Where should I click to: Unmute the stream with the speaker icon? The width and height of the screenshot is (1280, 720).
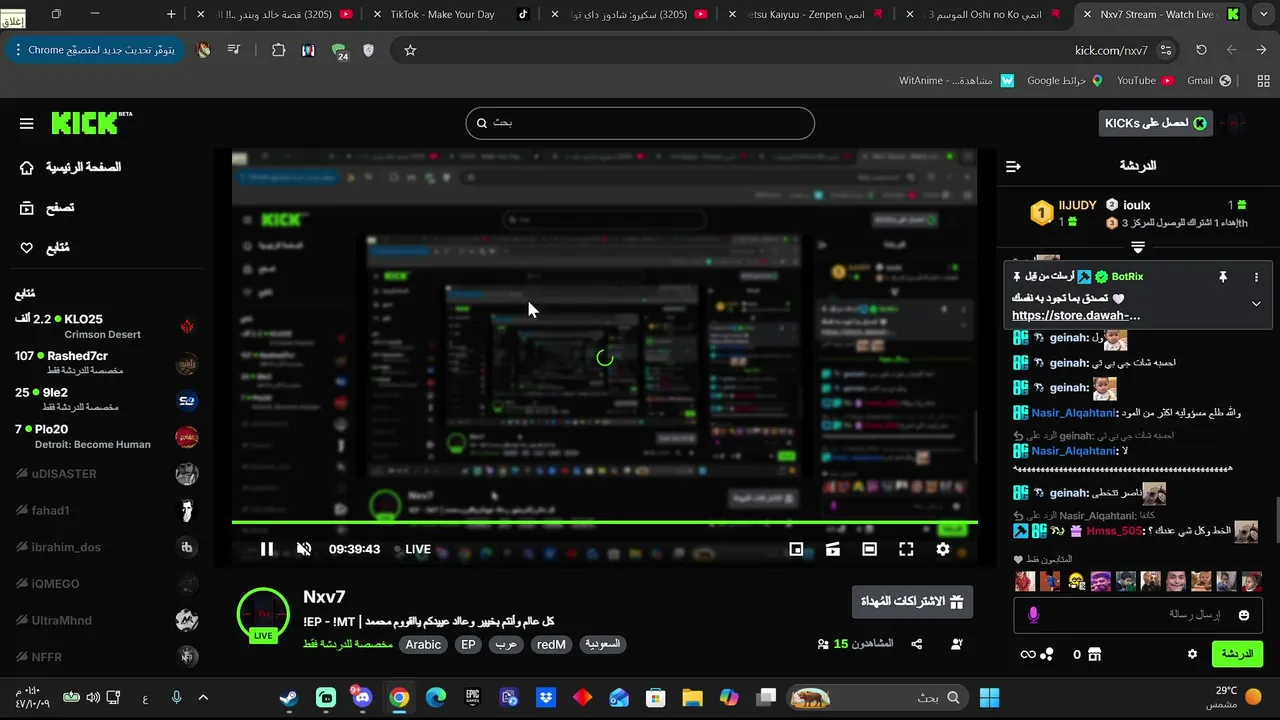point(304,549)
